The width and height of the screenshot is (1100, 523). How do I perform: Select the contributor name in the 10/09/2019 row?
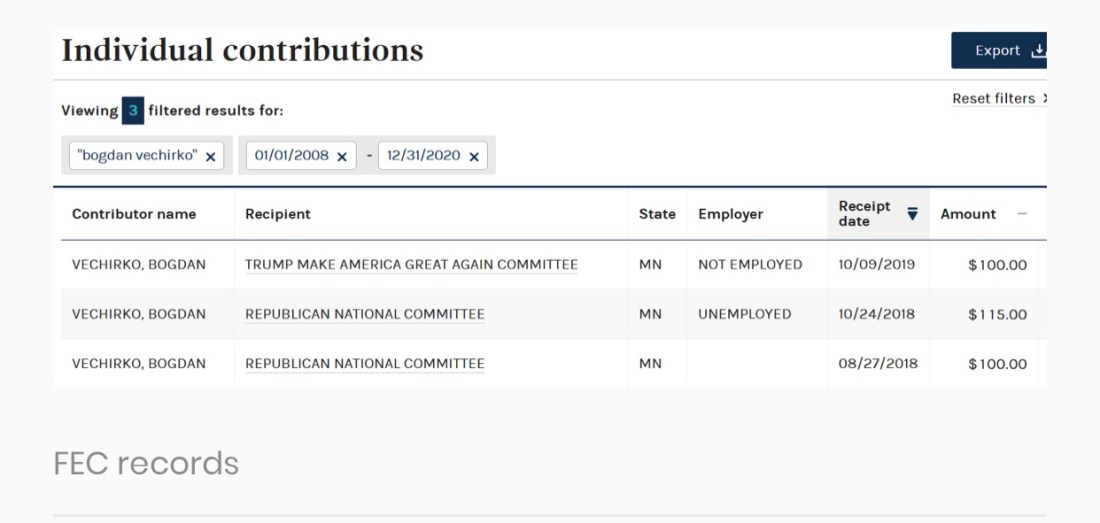(x=139, y=265)
